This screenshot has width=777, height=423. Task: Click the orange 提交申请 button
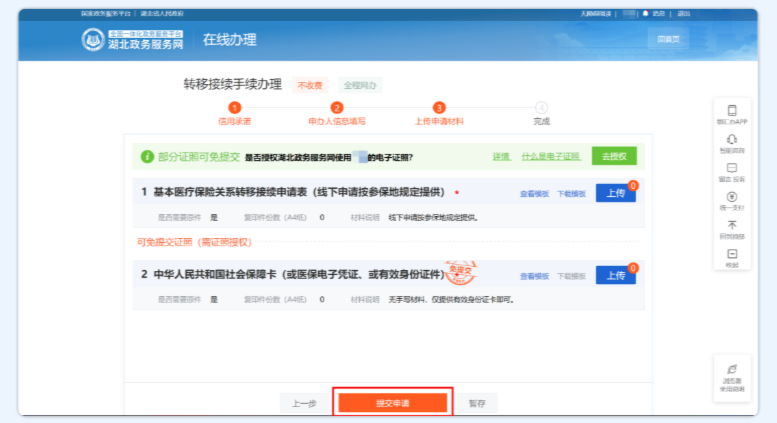[393, 403]
